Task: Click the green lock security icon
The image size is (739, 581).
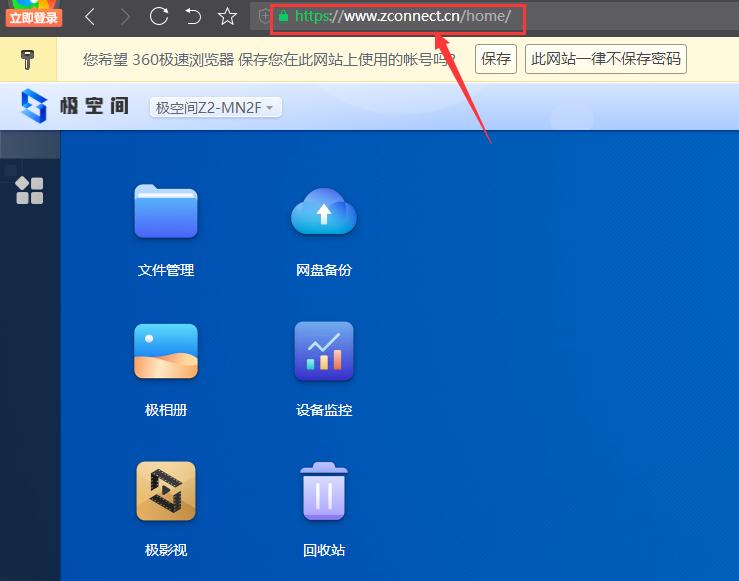Action: (x=283, y=16)
